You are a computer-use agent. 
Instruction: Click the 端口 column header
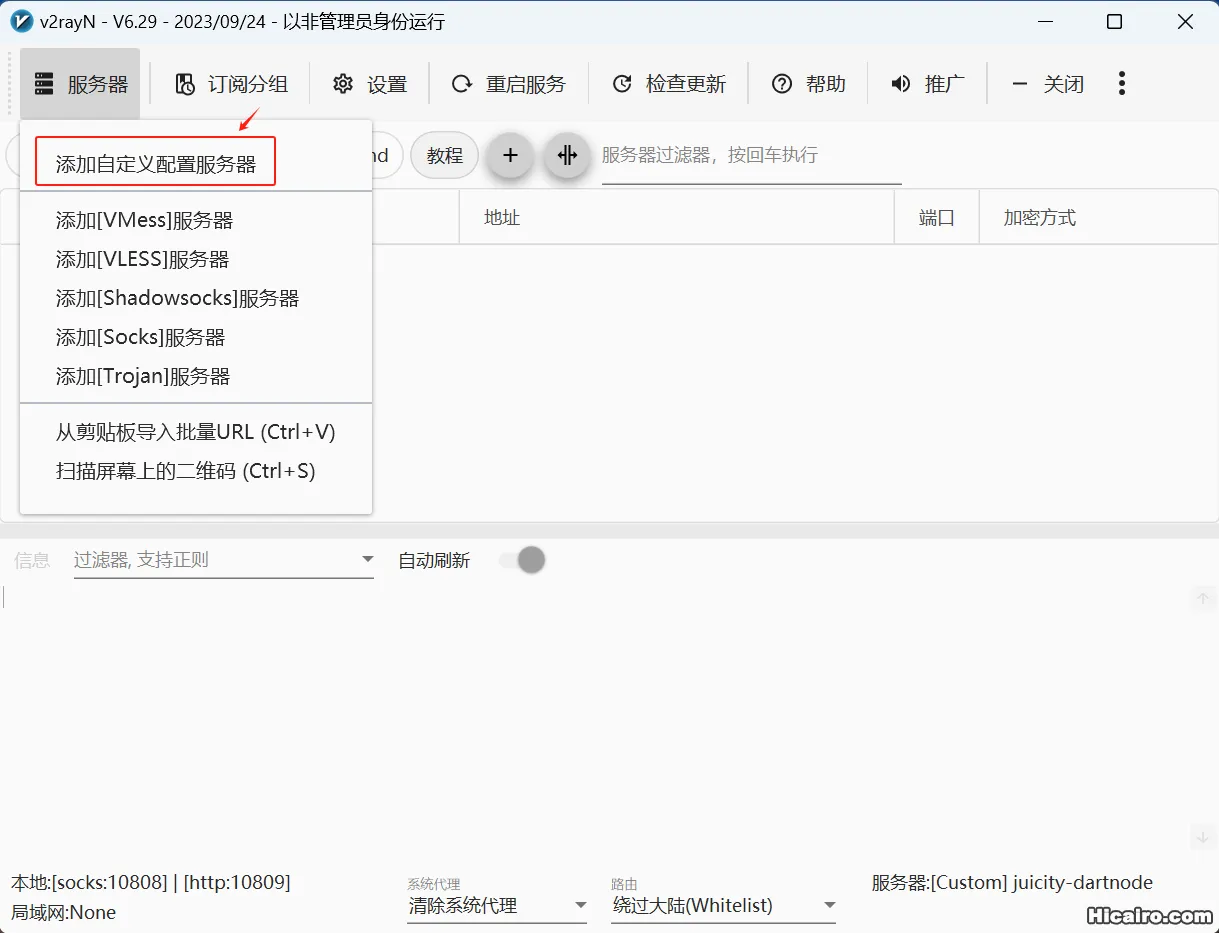937,218
